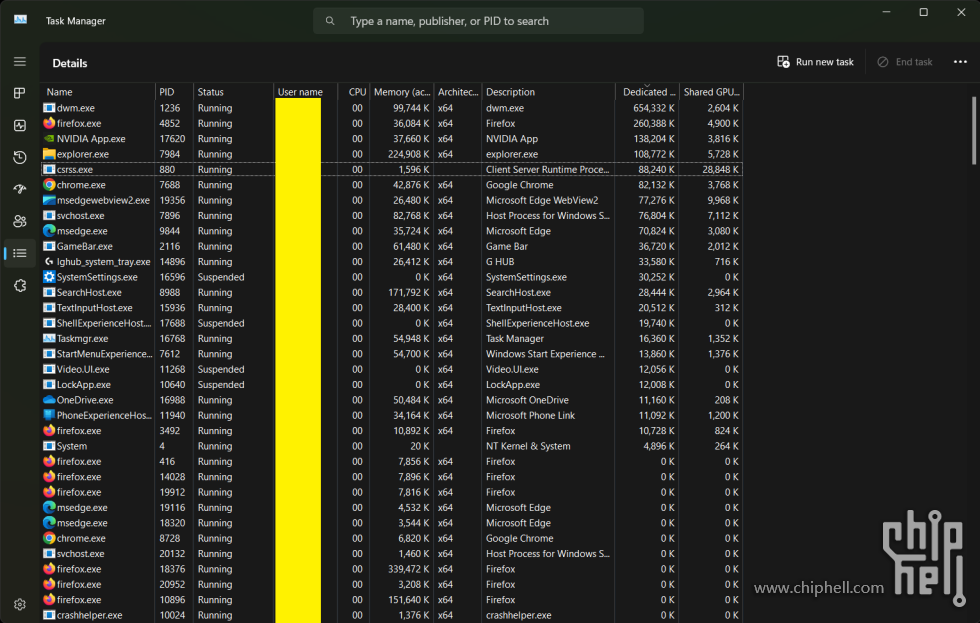980x623 pixels.
Task: Click the search magnifier icon
Action: [330, 21]
